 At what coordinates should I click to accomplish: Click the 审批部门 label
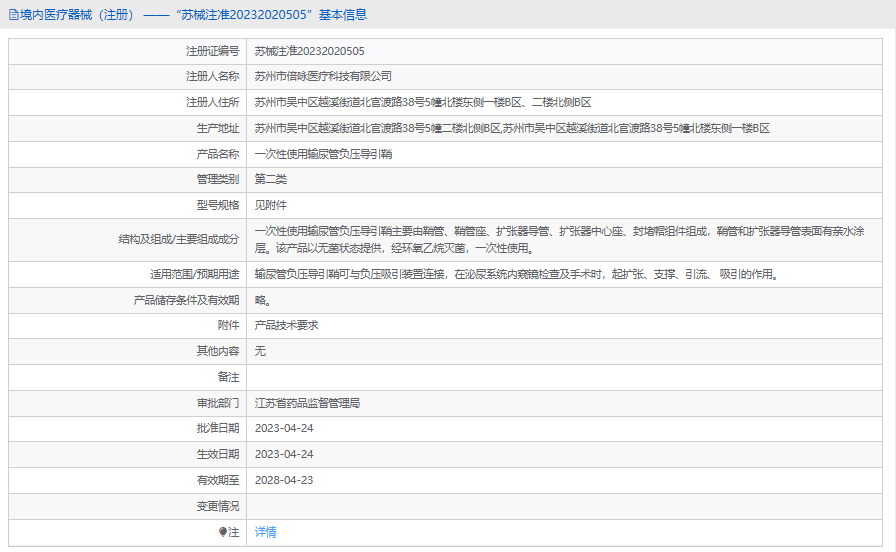(218, 403)
